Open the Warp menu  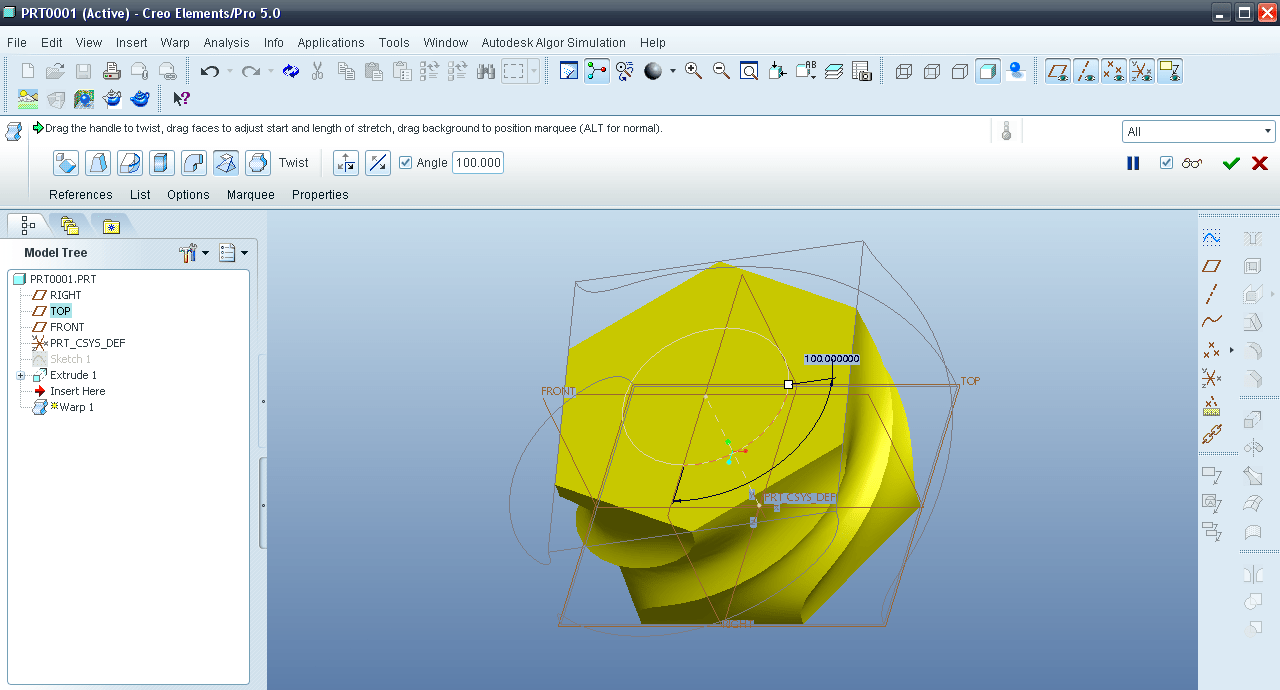pyautogui.click(x=175, y=42)
